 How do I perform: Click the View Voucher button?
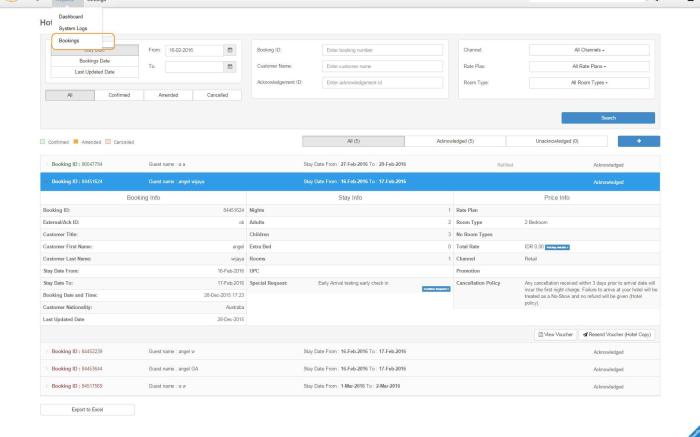point(556,334)
